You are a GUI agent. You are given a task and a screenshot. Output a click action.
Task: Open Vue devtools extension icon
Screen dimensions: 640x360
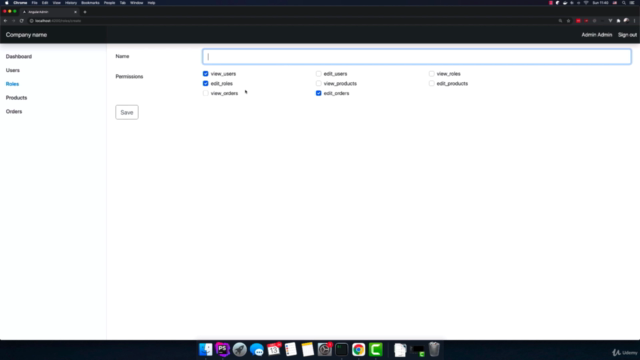coord(610,21)
